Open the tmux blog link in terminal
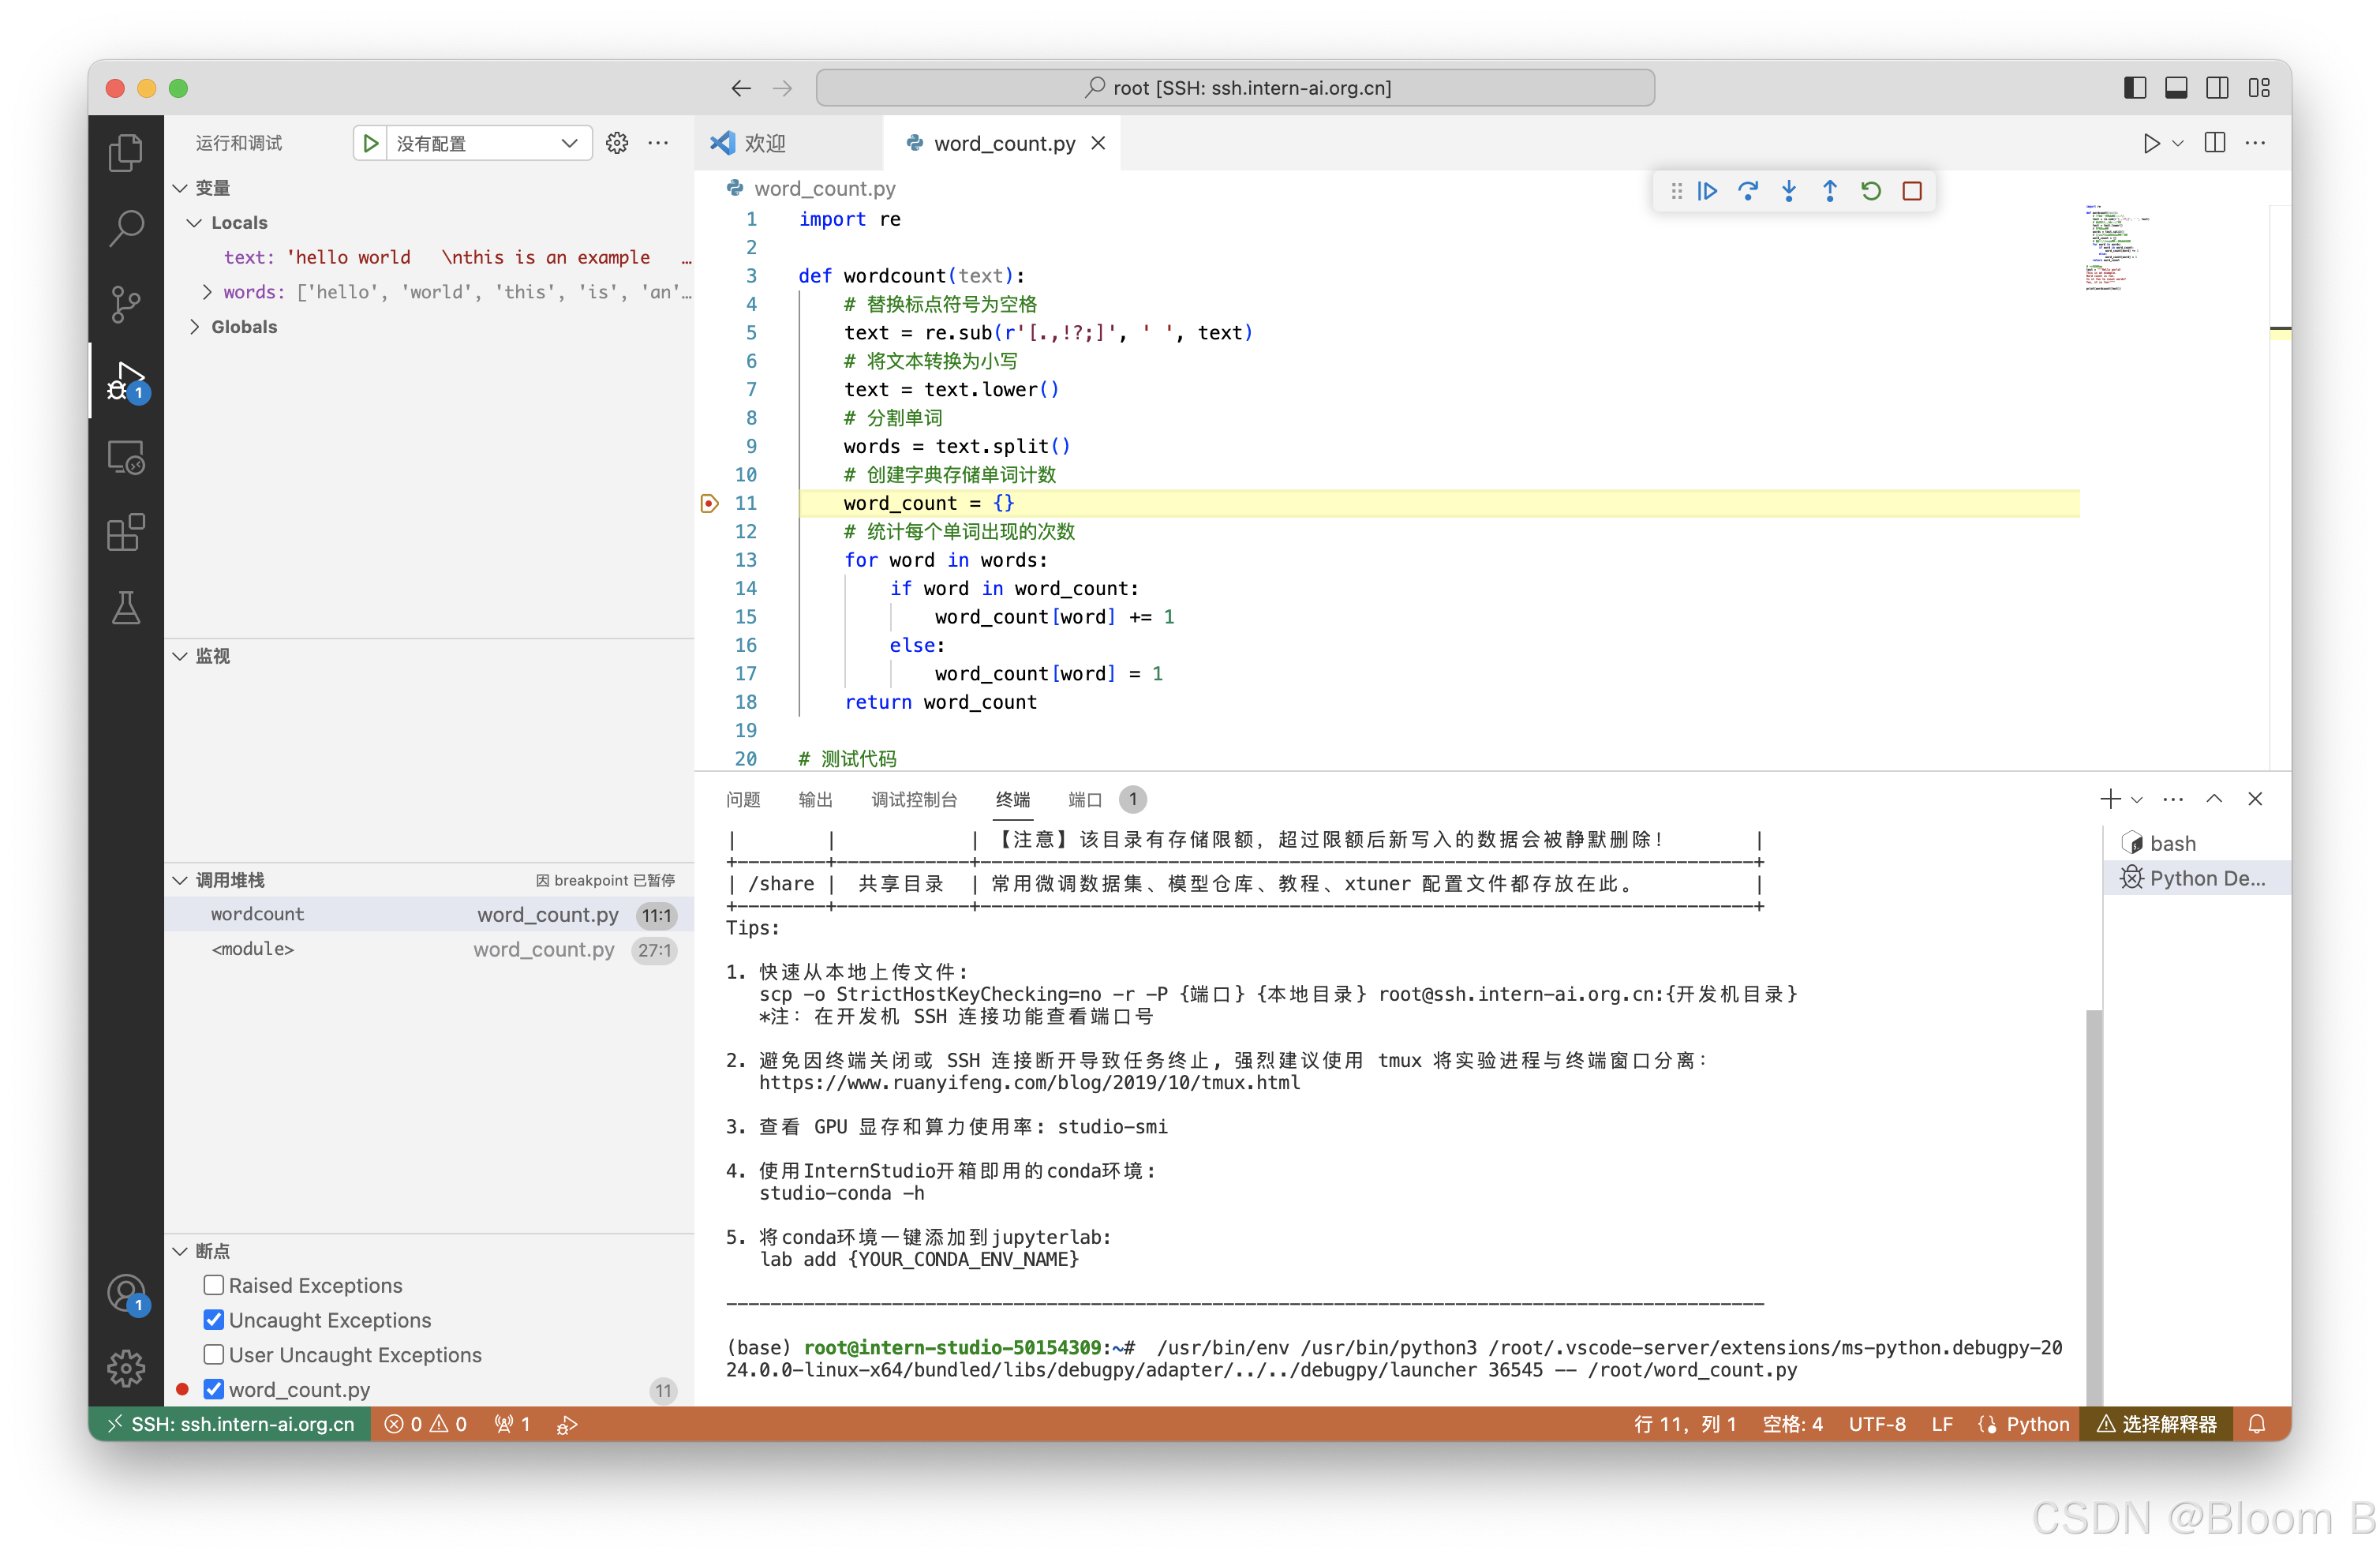This screenshot has height=1558, width=2380. tap(1030, 1082)
